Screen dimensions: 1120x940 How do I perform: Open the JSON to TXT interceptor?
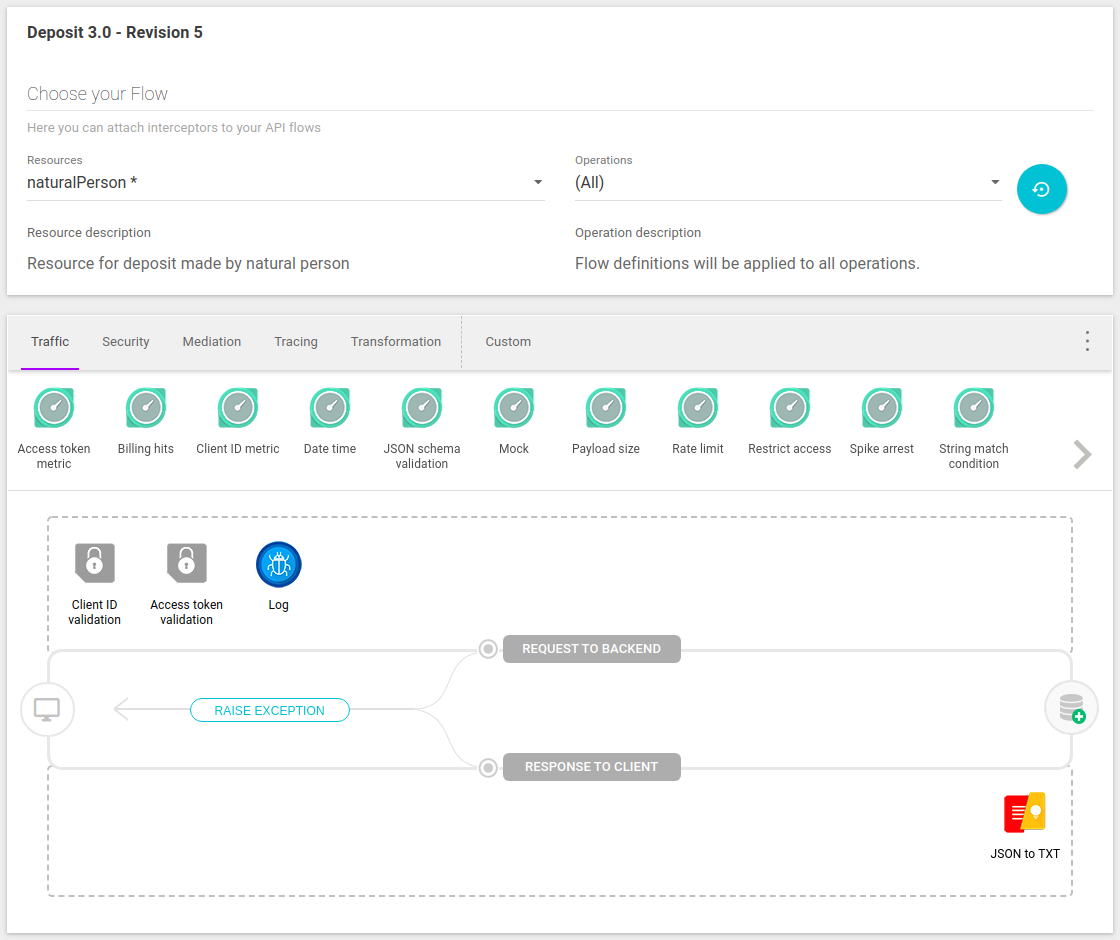[x=1025, y=813]
